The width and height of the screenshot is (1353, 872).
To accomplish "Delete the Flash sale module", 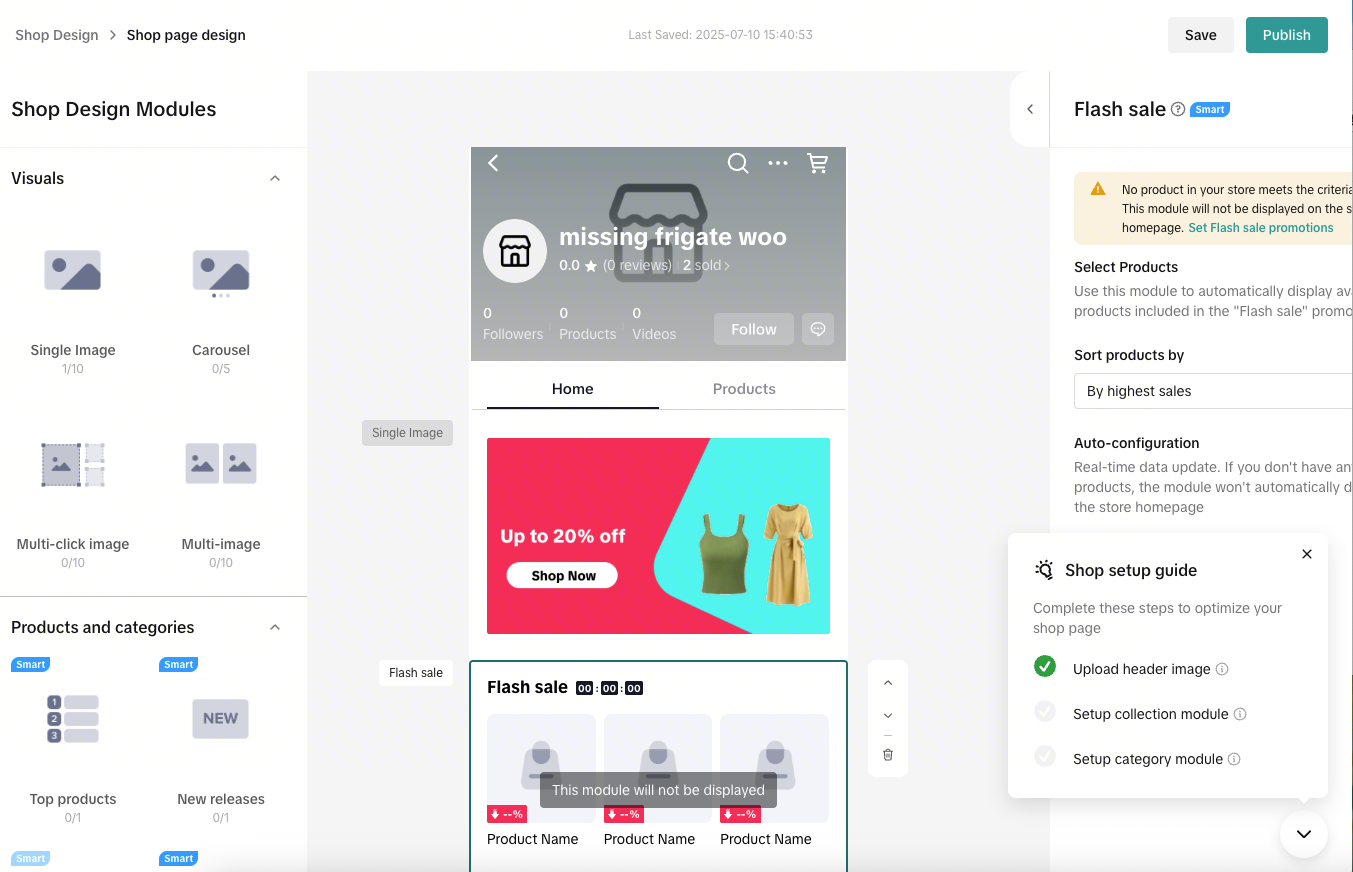I will point(888,755).
